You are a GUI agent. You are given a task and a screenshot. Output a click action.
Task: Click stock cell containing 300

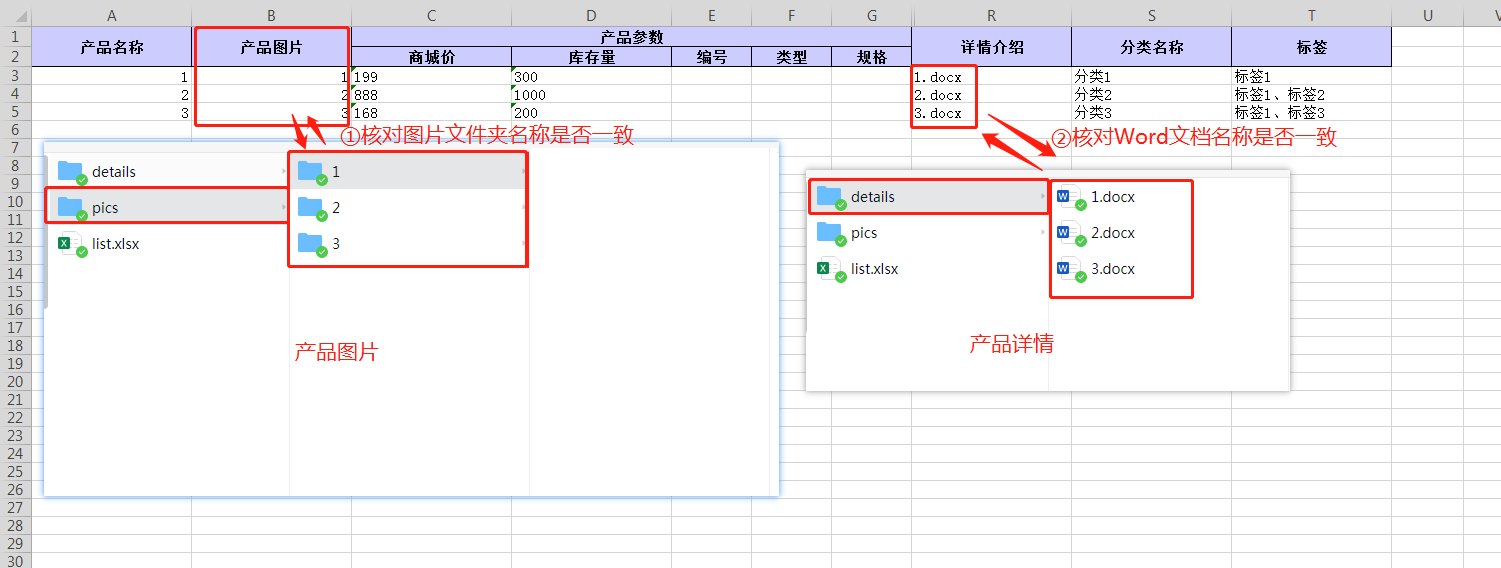591,76
